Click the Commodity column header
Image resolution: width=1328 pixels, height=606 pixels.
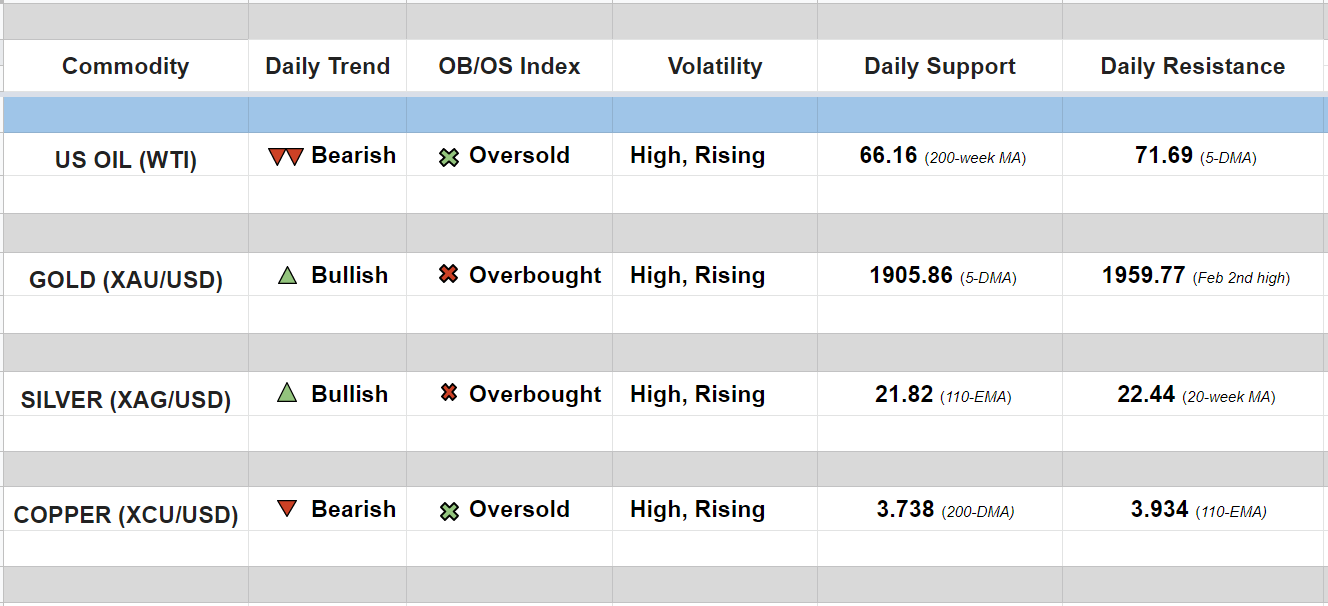pyautogui.click(x=125, y=67)
